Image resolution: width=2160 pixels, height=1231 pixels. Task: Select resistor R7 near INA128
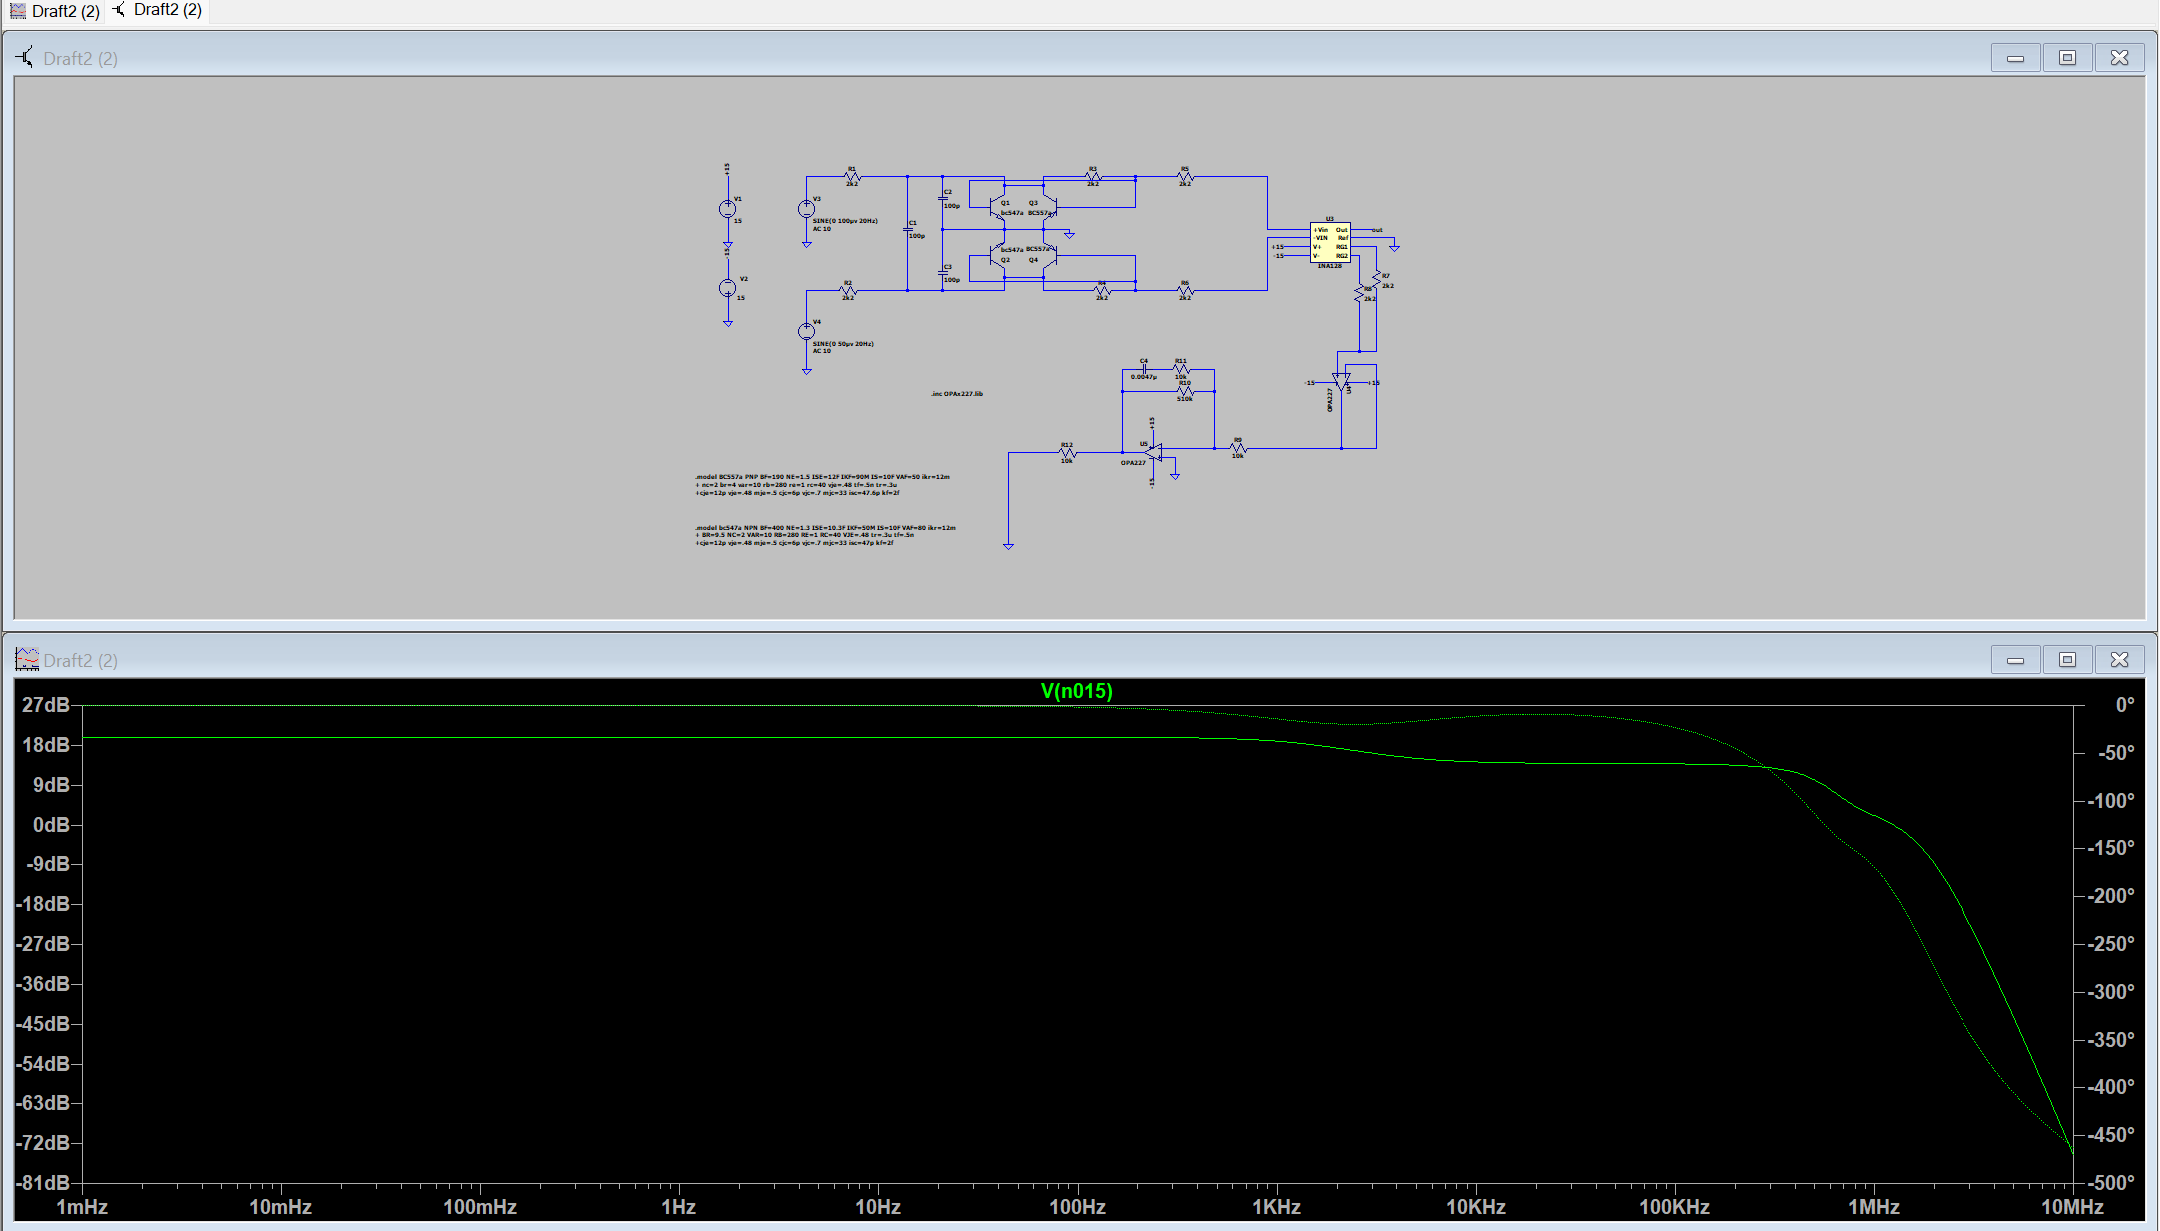[1376, 280]
